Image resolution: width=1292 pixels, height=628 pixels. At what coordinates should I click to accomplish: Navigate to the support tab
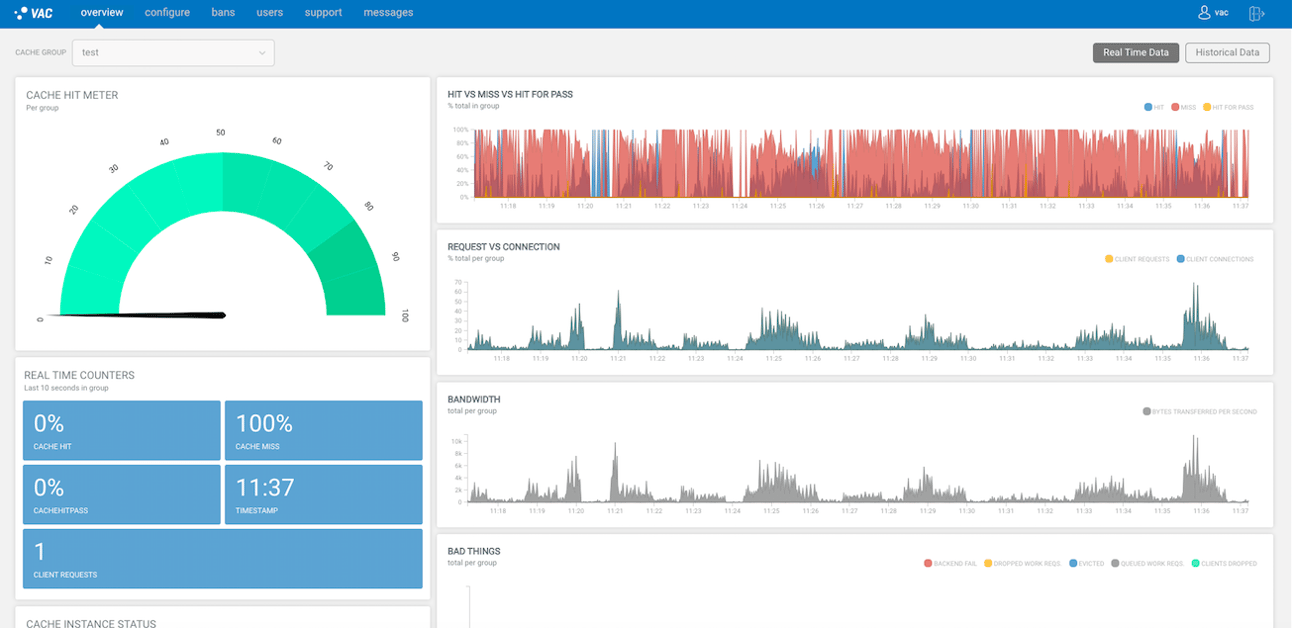[323, 13]
